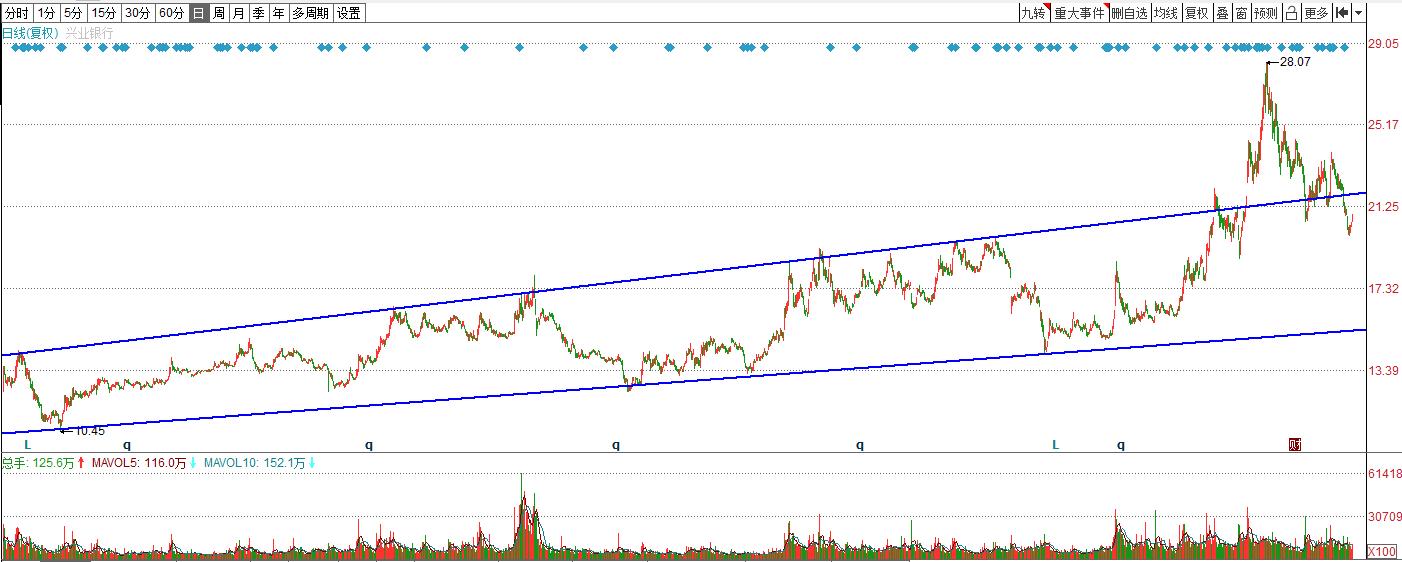
Task: Click the red event marker near chart end
Action: (1295, 444)
